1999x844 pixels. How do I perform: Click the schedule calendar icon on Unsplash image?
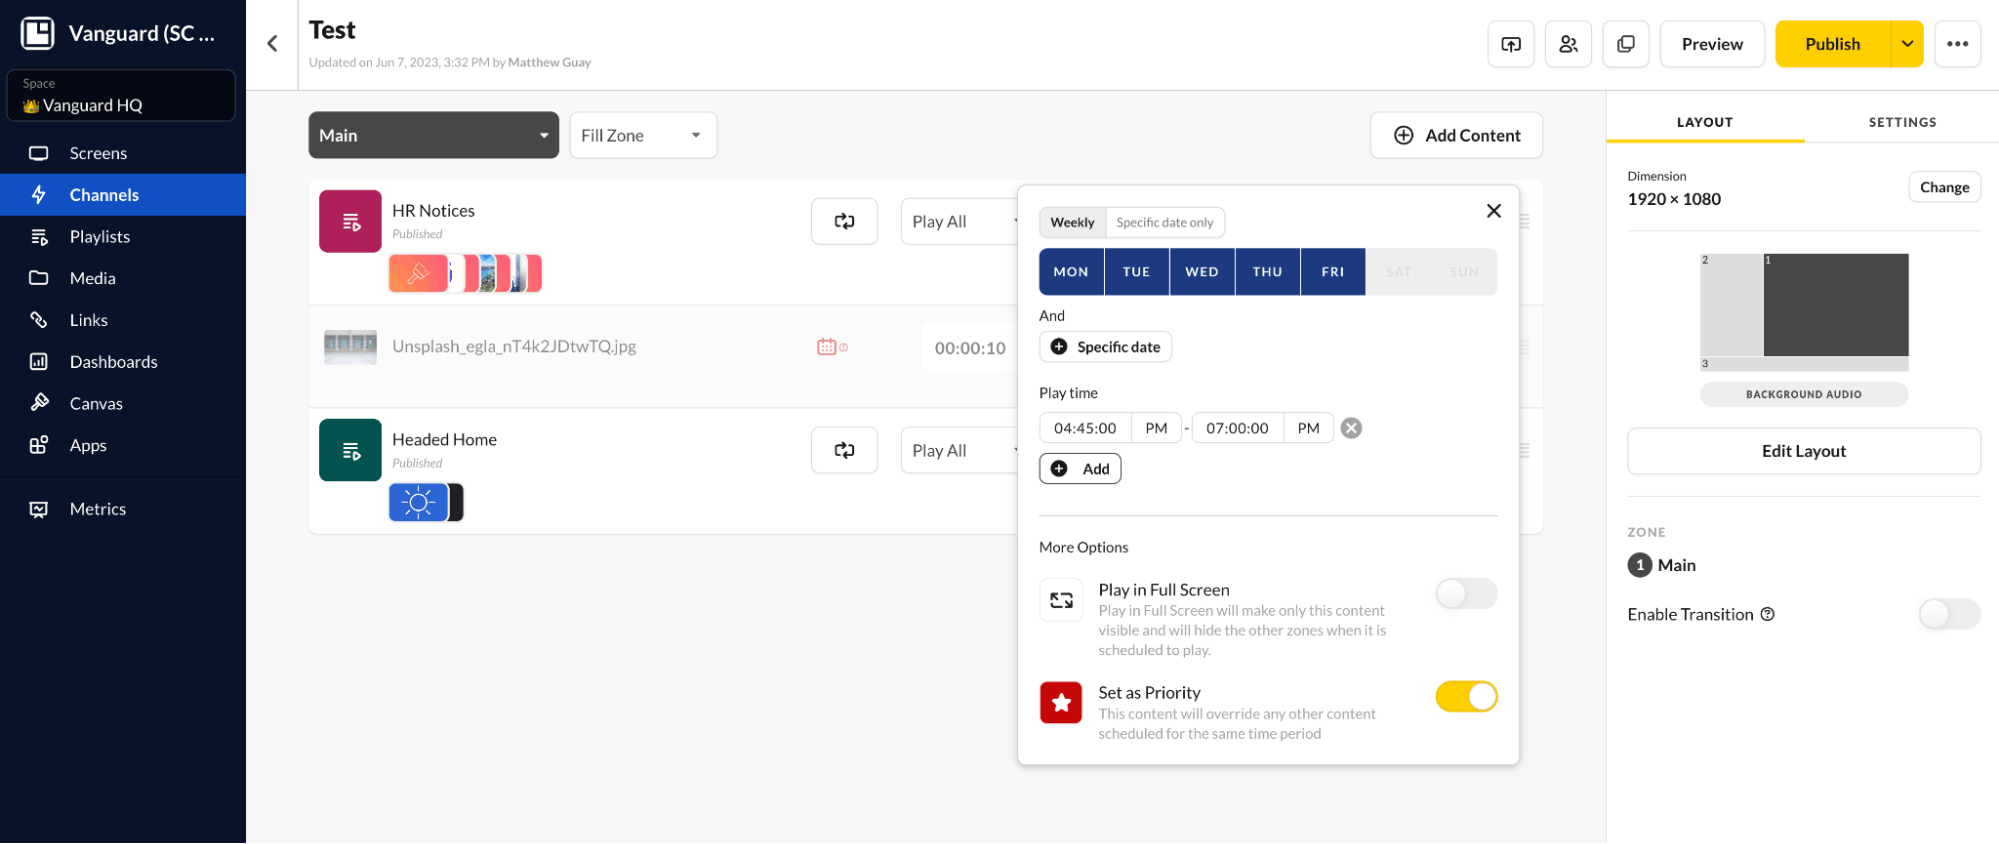click(x=827, y=347)
